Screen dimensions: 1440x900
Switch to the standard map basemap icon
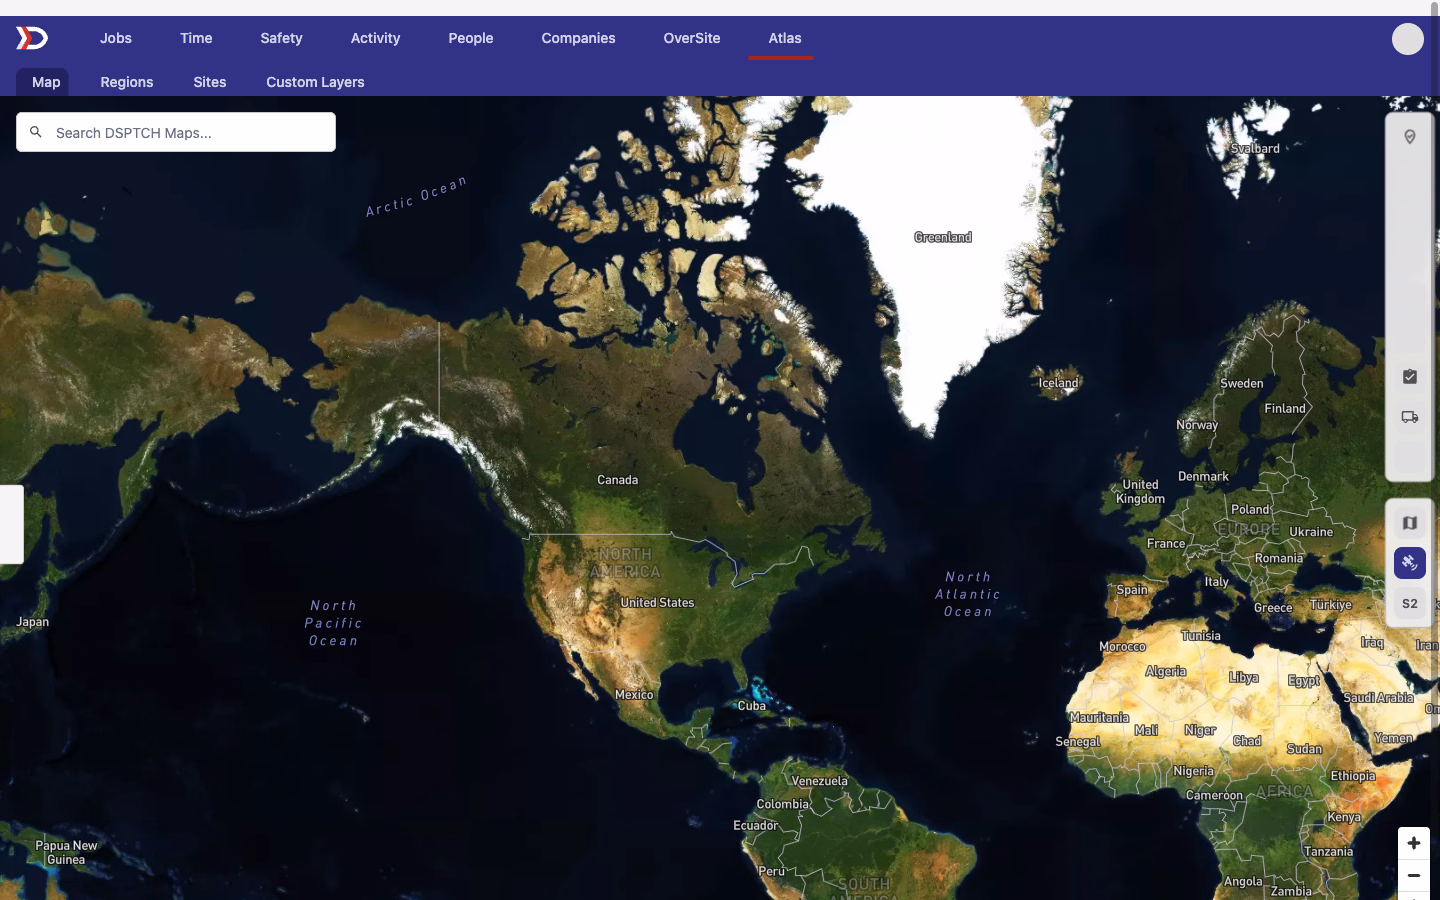coord(1410,523)
